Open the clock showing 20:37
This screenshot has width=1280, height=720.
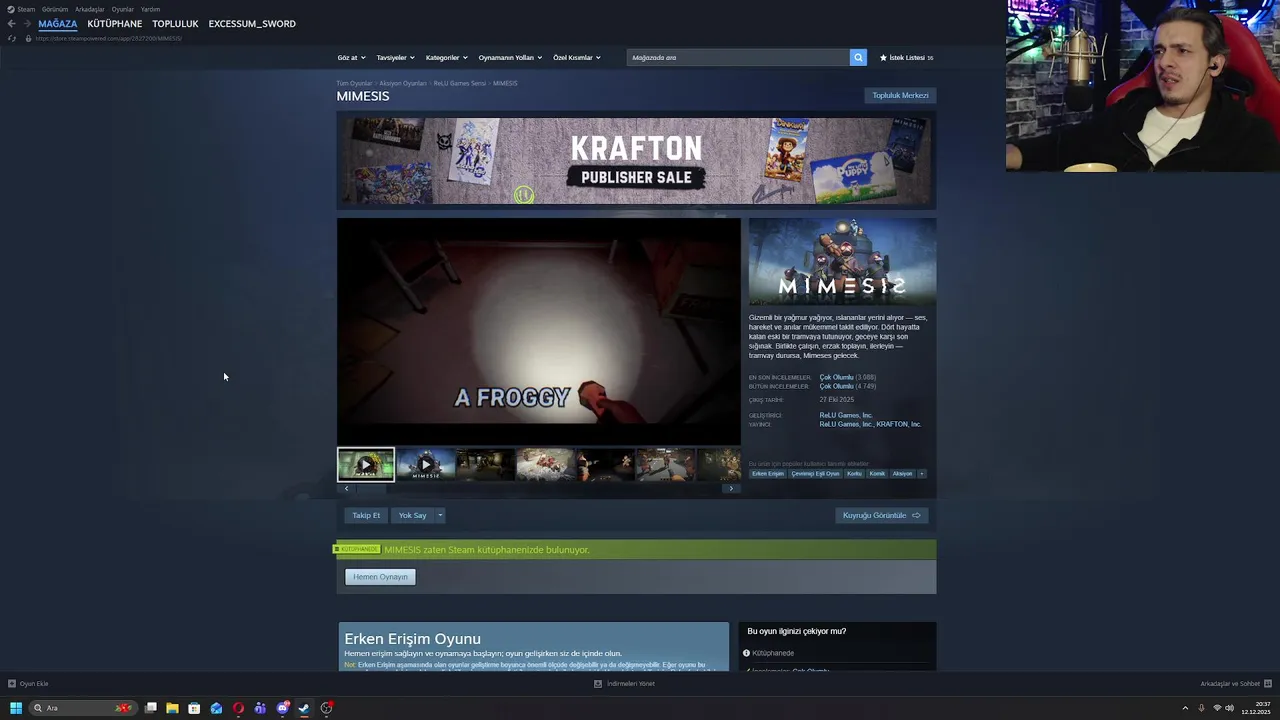tap(1255, 708)
